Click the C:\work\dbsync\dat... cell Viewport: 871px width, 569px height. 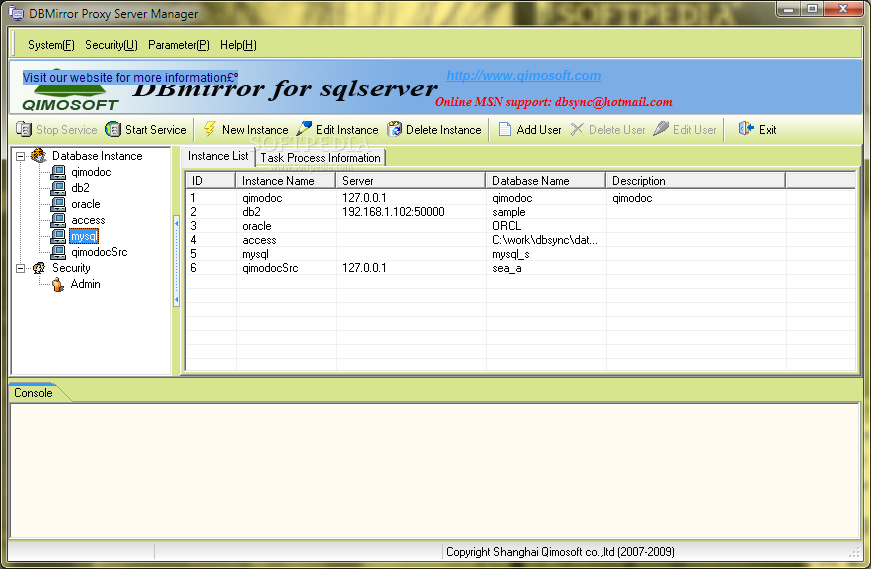(x=545, y=240)
